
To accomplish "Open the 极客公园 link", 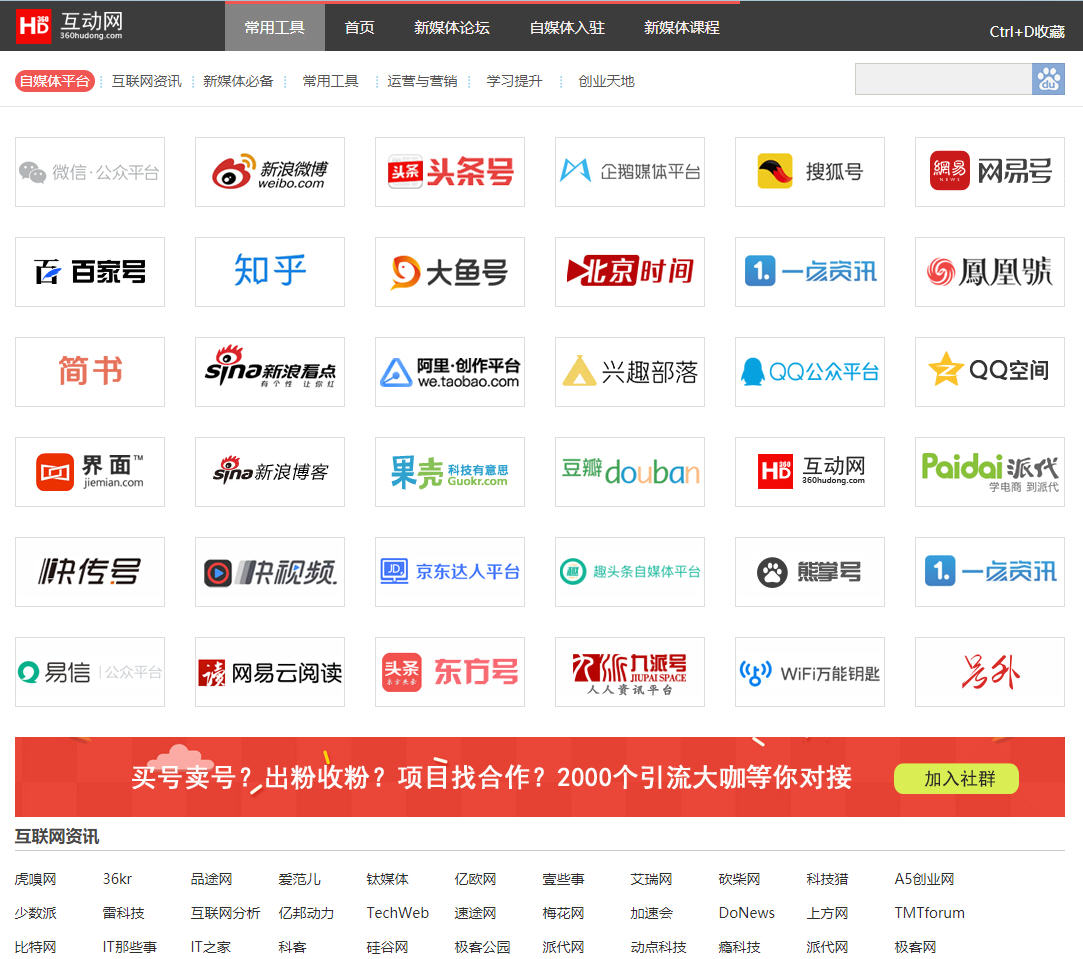I will 482,947.
